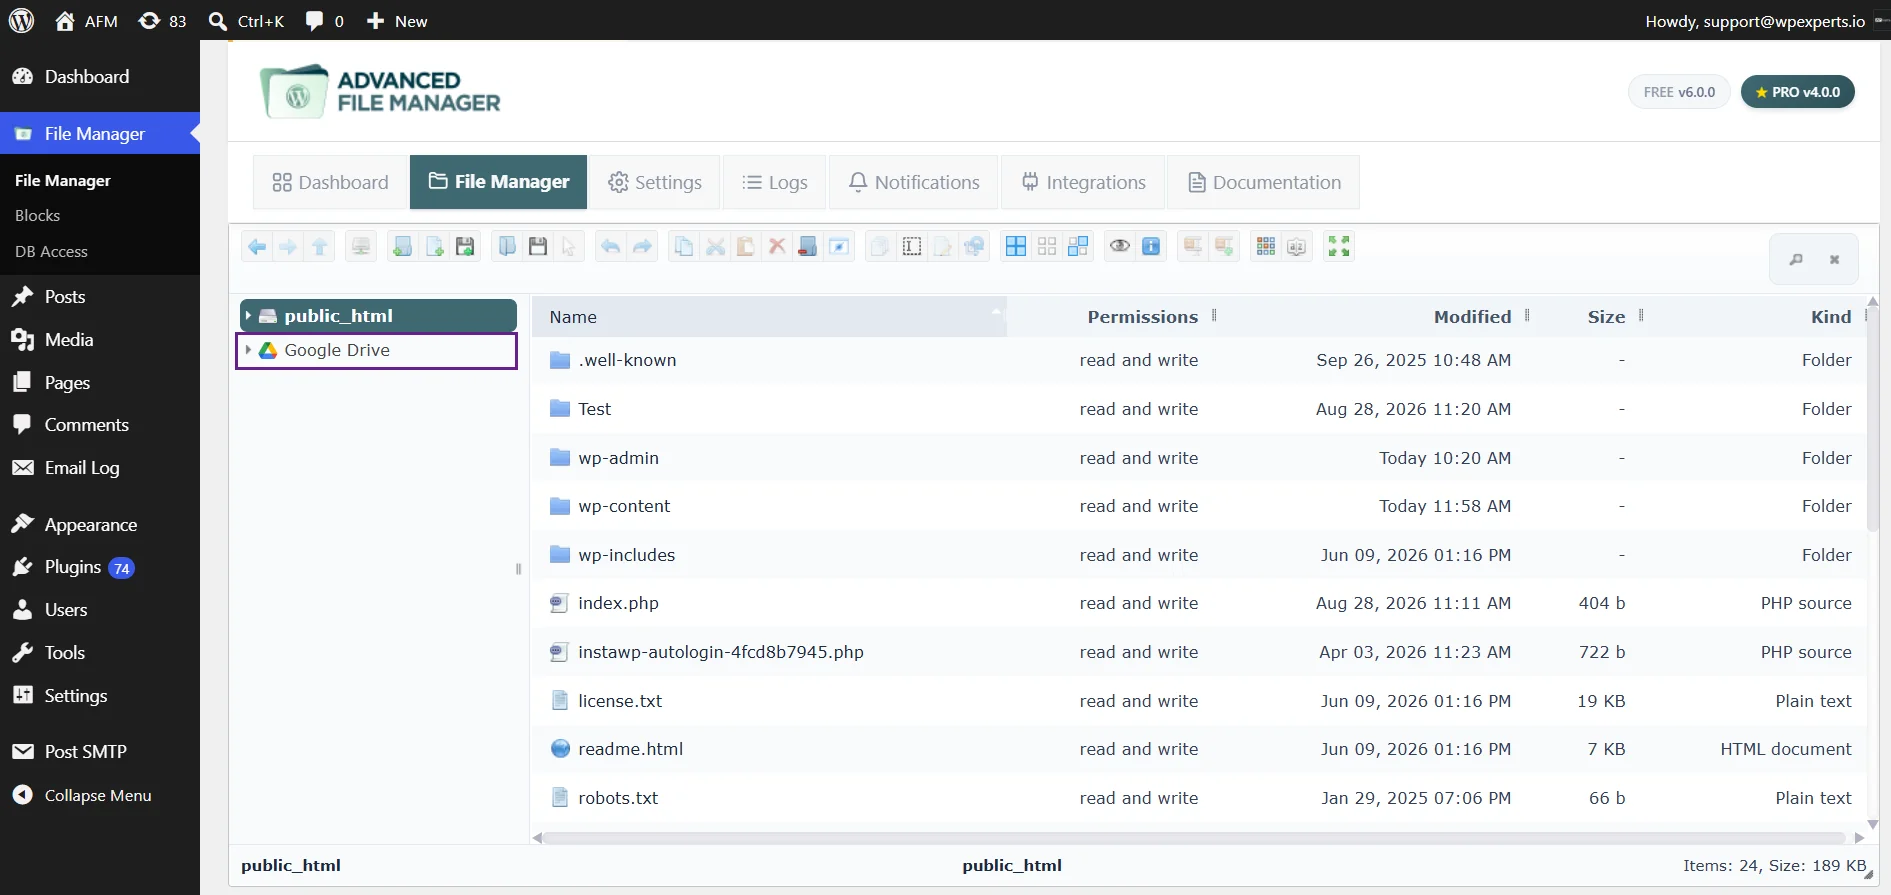
Task: Click the scissors Cut icon
Action: [x=715, y=246]
